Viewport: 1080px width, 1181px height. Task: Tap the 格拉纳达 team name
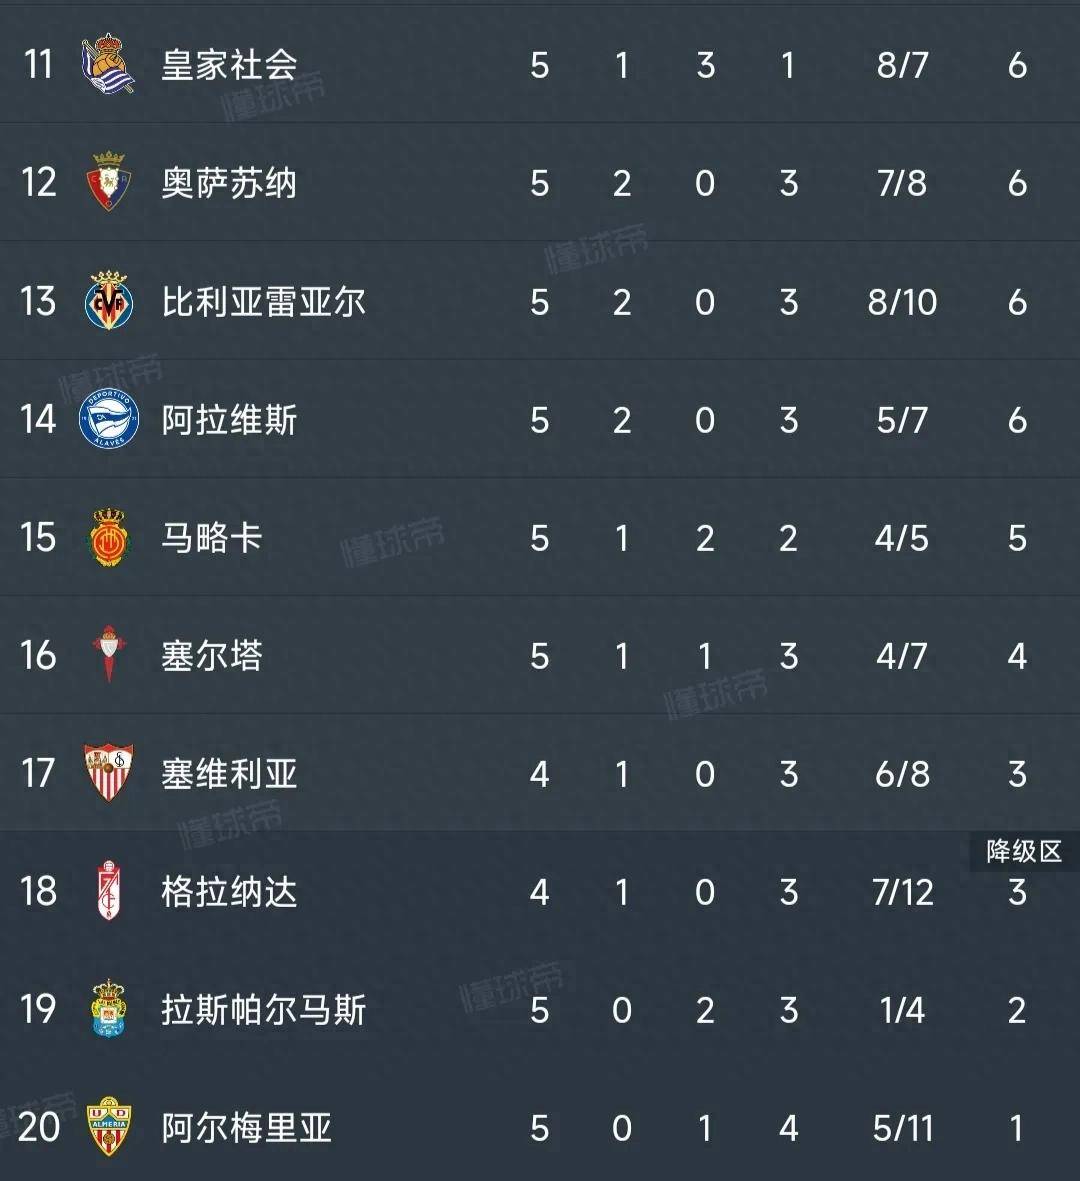tap(229, 891)
